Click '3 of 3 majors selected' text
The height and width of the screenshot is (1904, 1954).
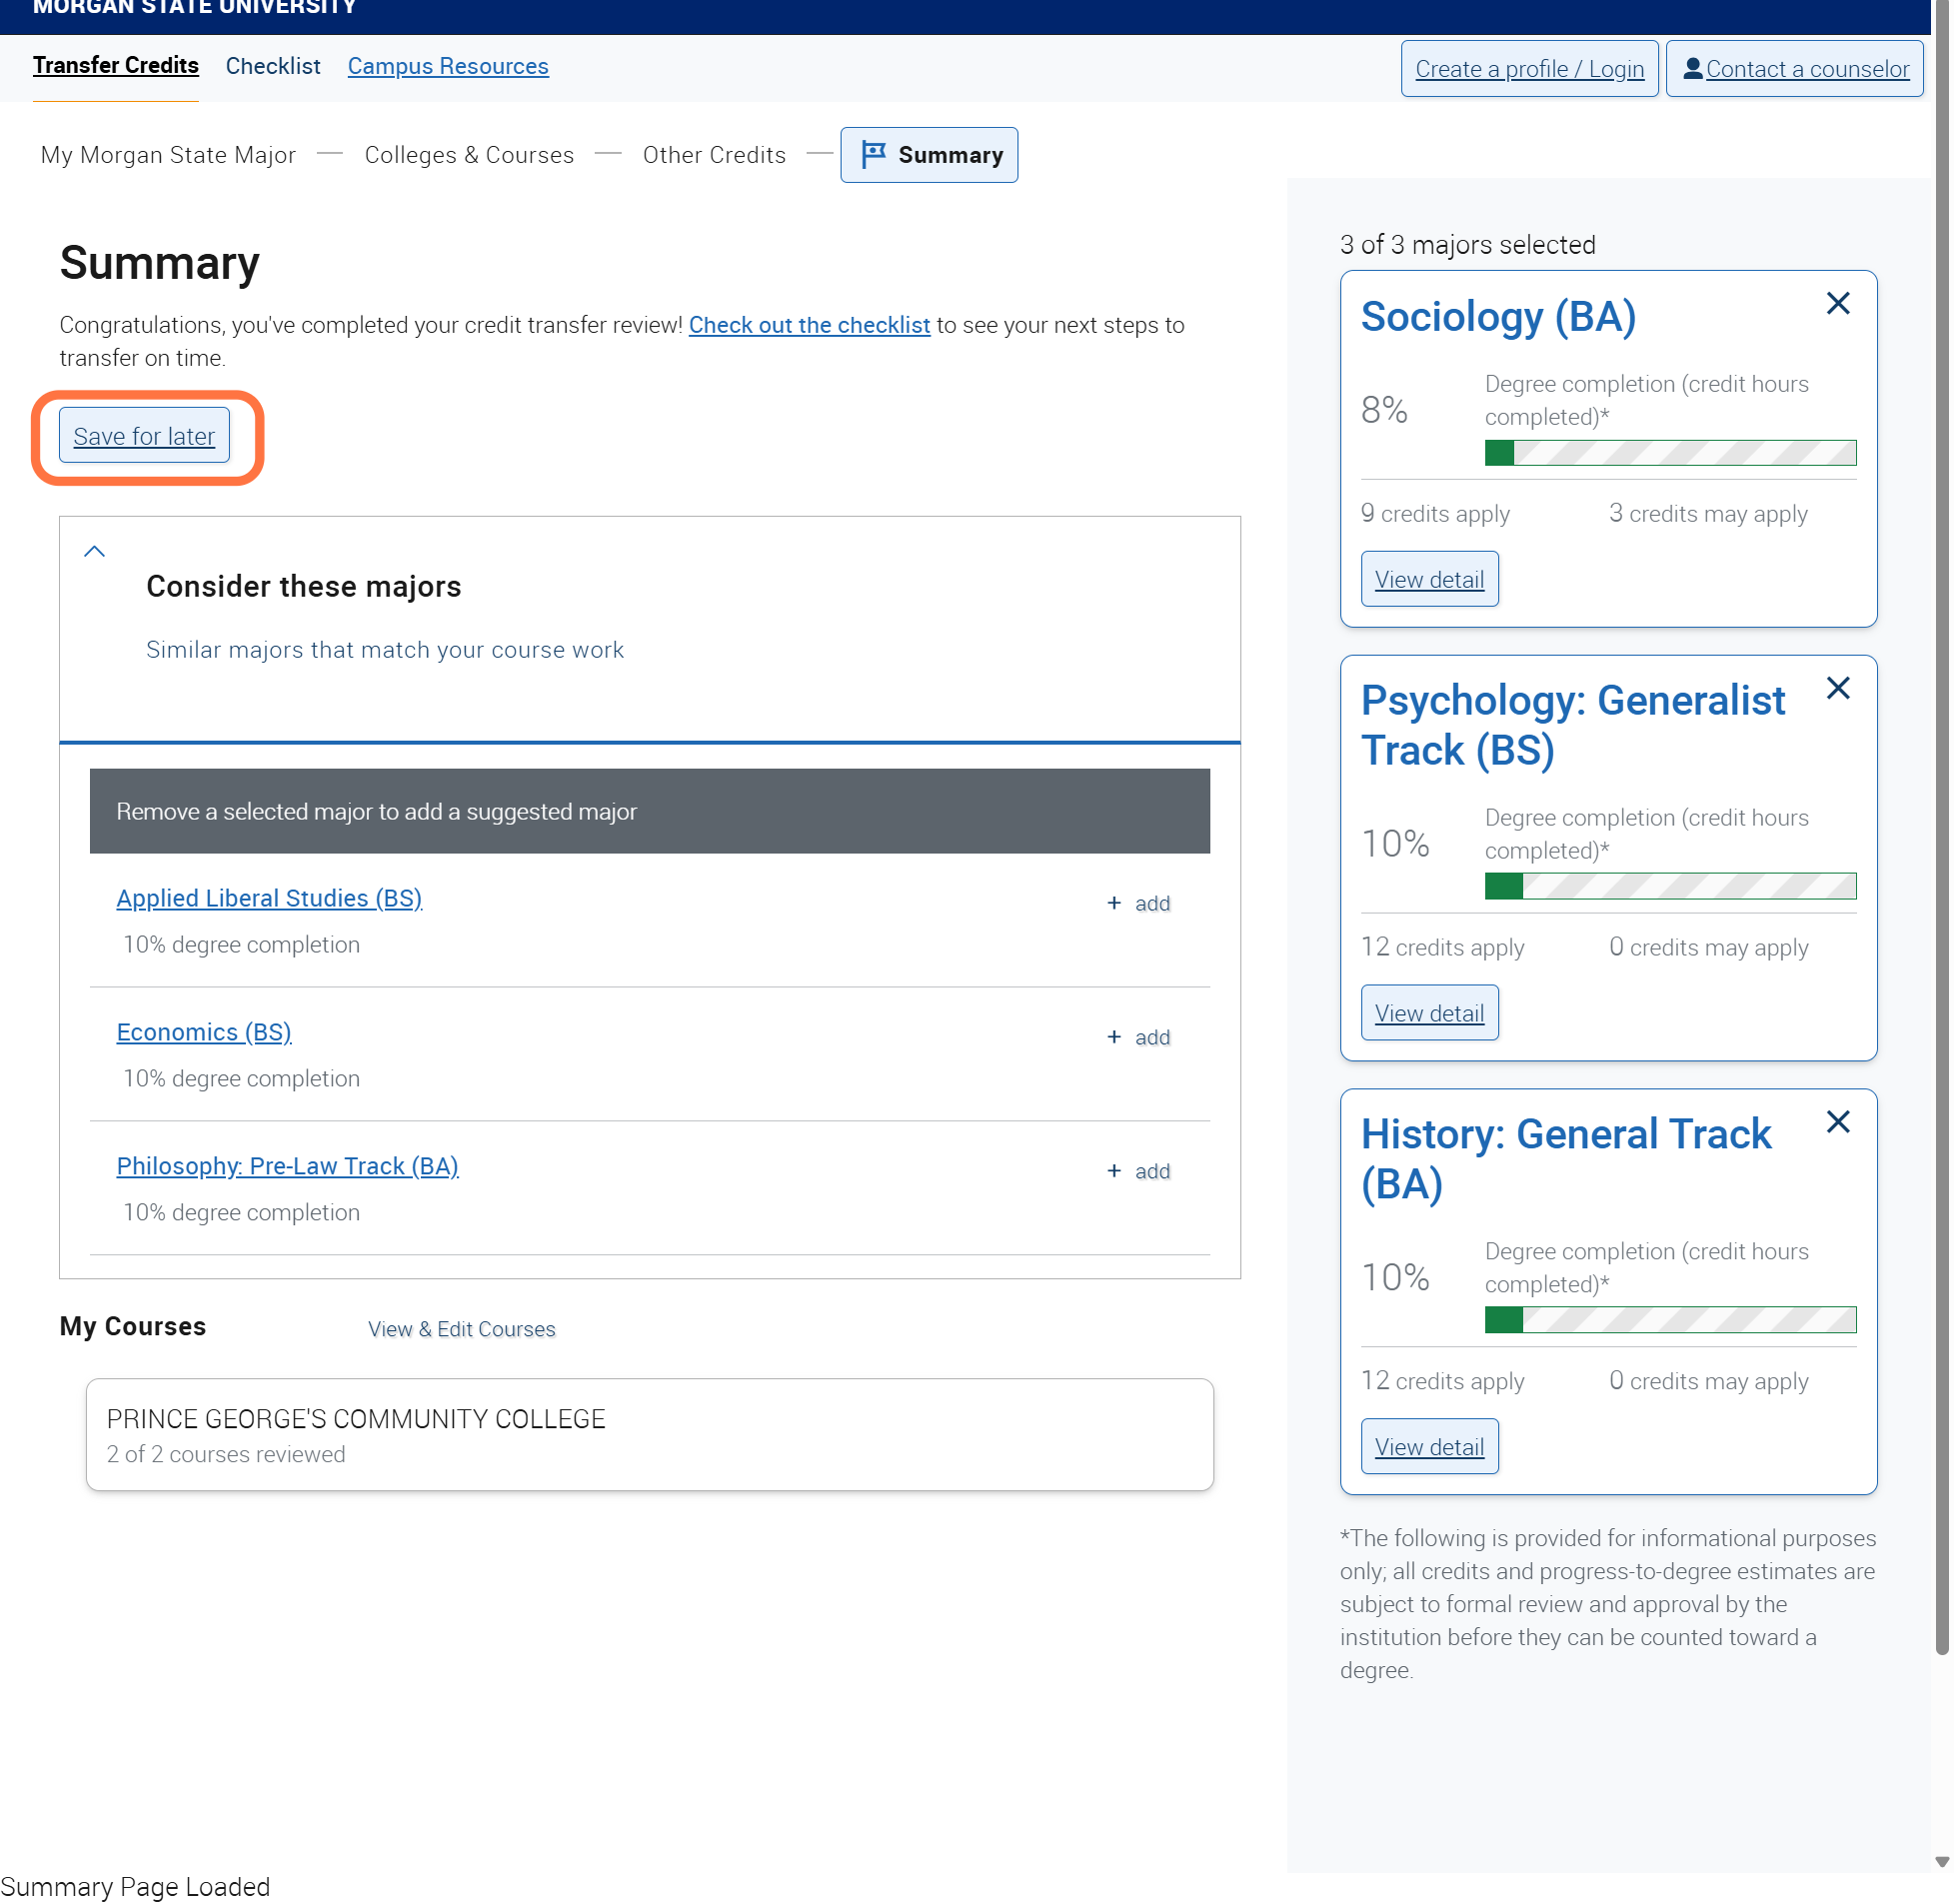click(x=1467, y=245)
